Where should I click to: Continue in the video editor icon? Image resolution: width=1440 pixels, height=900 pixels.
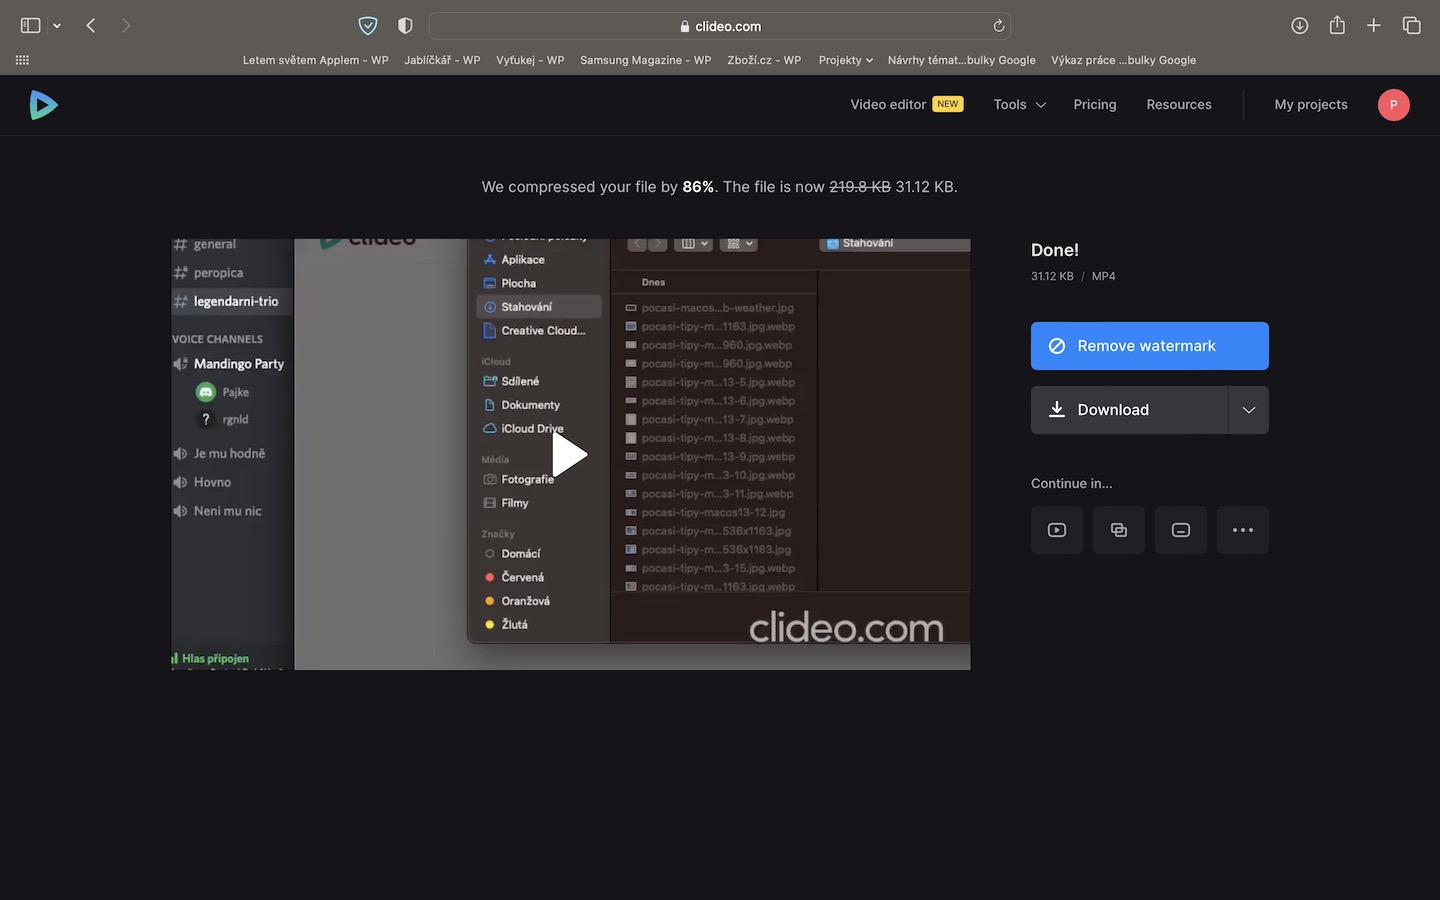click(1057, 530)
